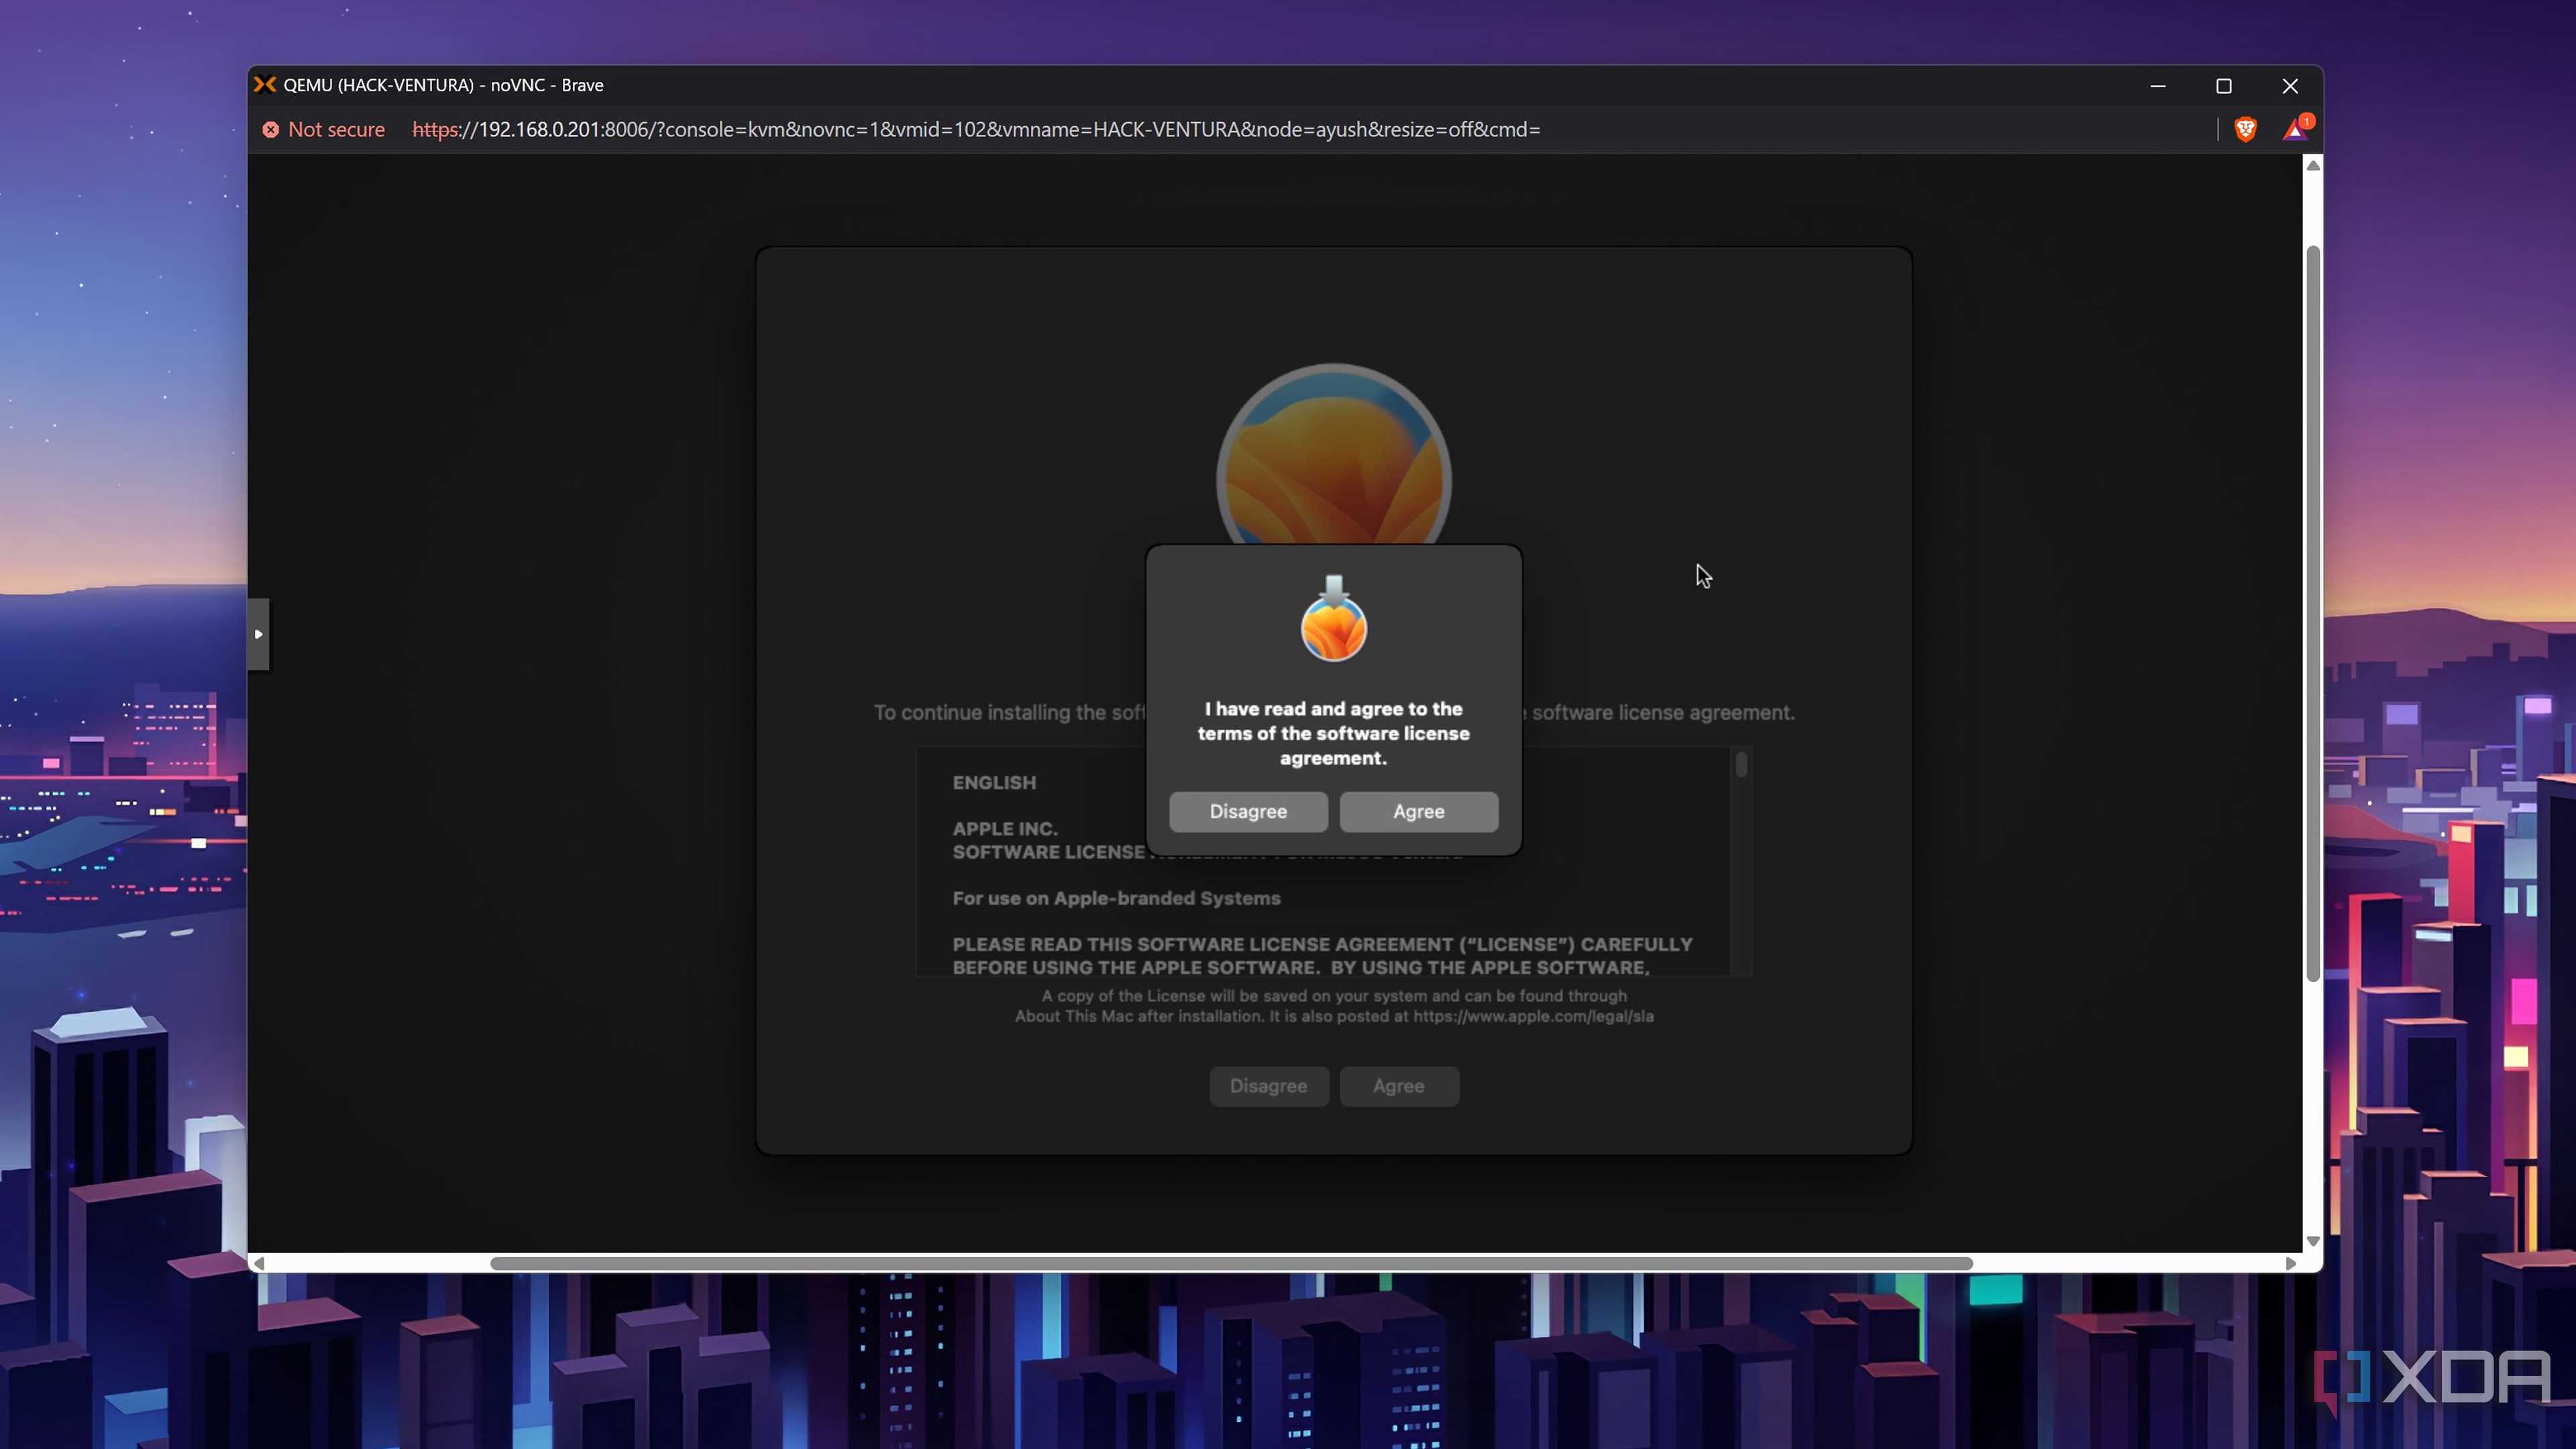
Task: Expand the noVNC control panel side handle
Action: pyautogui.click(x=258, y=634)
